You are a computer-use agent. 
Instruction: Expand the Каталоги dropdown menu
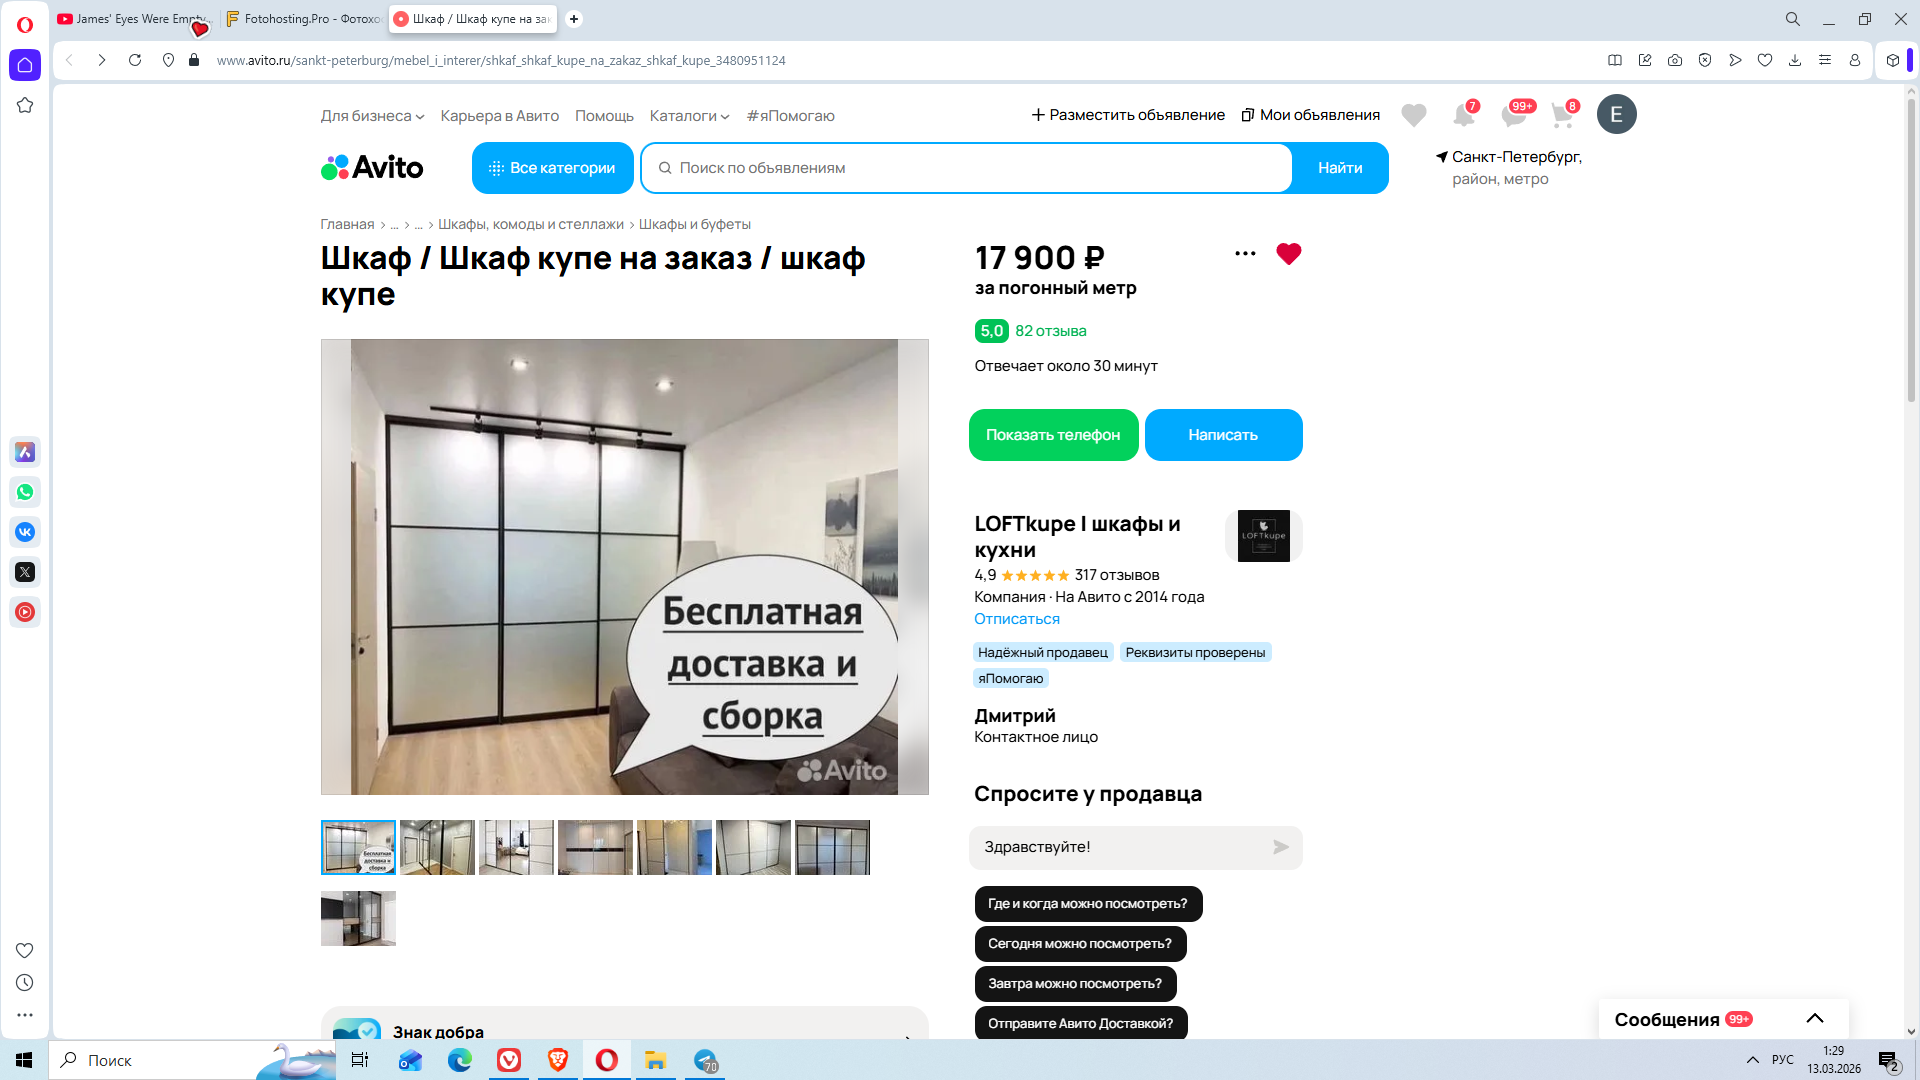(x=689, y=116)
